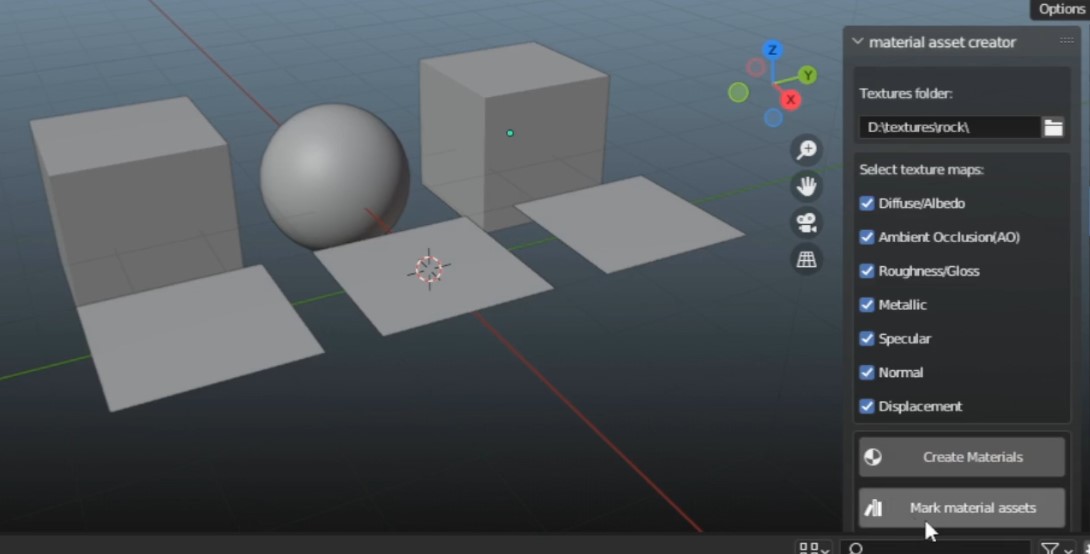Toggle the Roughness/Gloss checkbox
This screenshot has height=554, width=1090.
click(867, 271)
